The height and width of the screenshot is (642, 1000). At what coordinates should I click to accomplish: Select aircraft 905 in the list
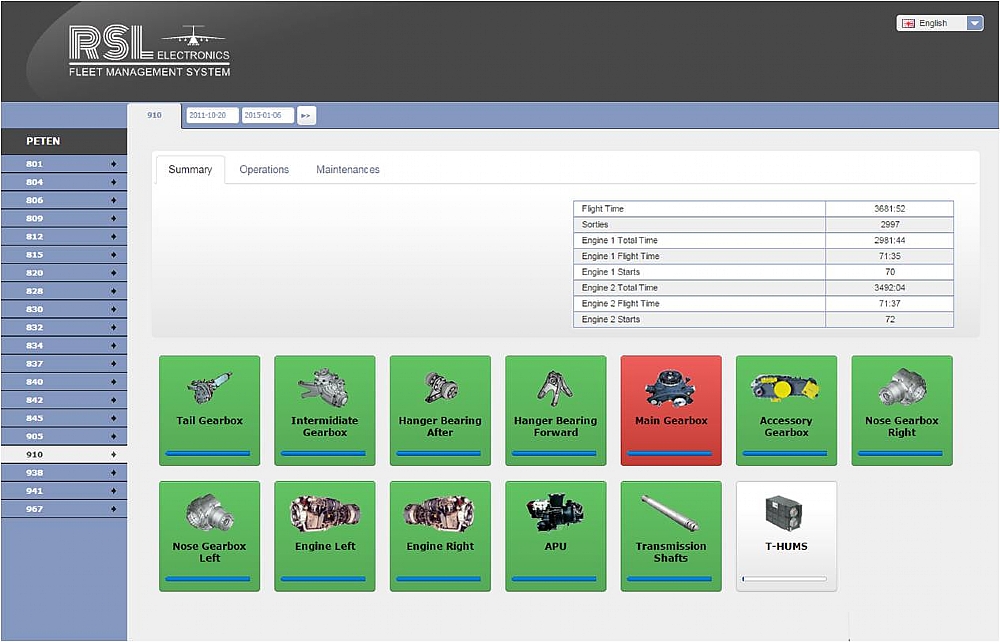[64, 437]
